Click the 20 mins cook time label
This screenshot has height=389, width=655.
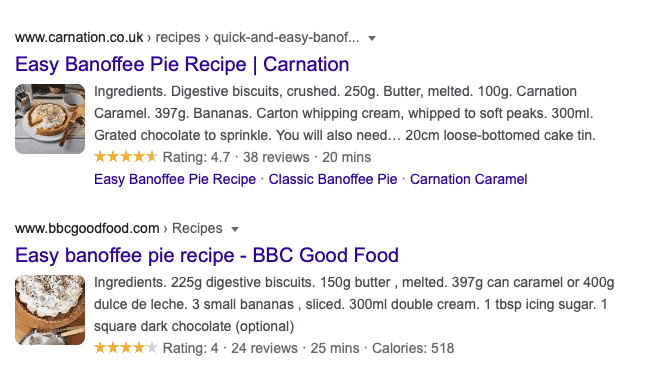[x=346, y=158]
